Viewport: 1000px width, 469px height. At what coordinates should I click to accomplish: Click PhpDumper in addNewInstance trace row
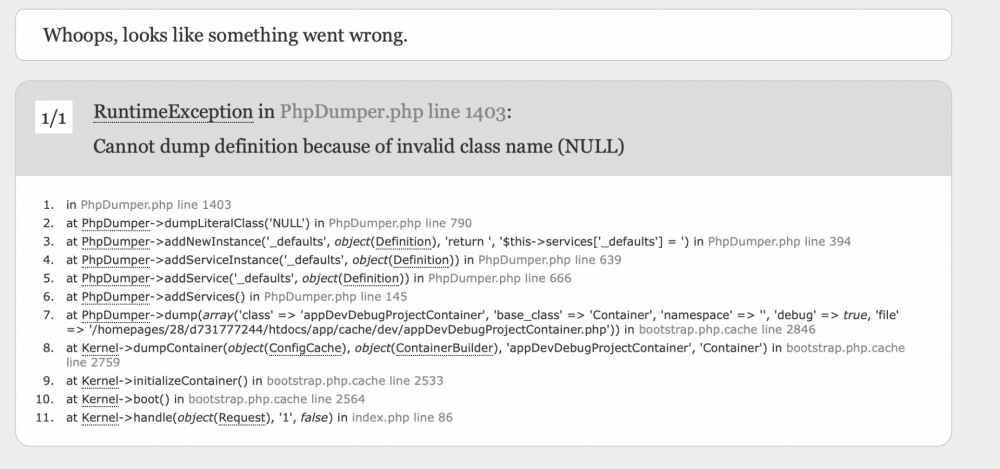[x=115, y=241]
